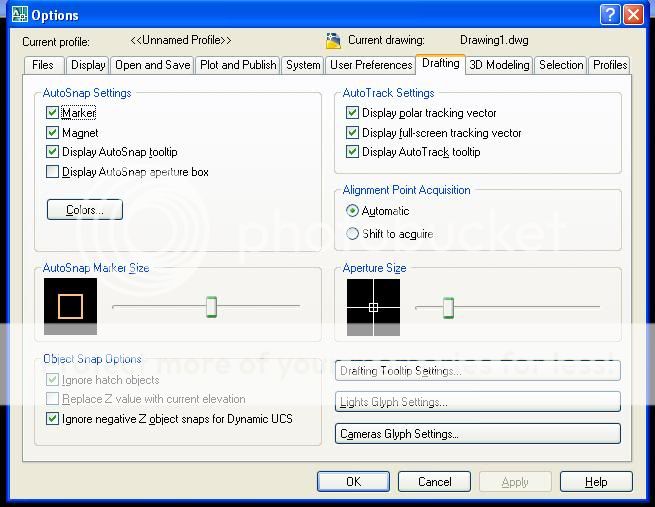Switch to 3D Modeling tab
This screenshot has width=655, height=507.
click(499, 65)
